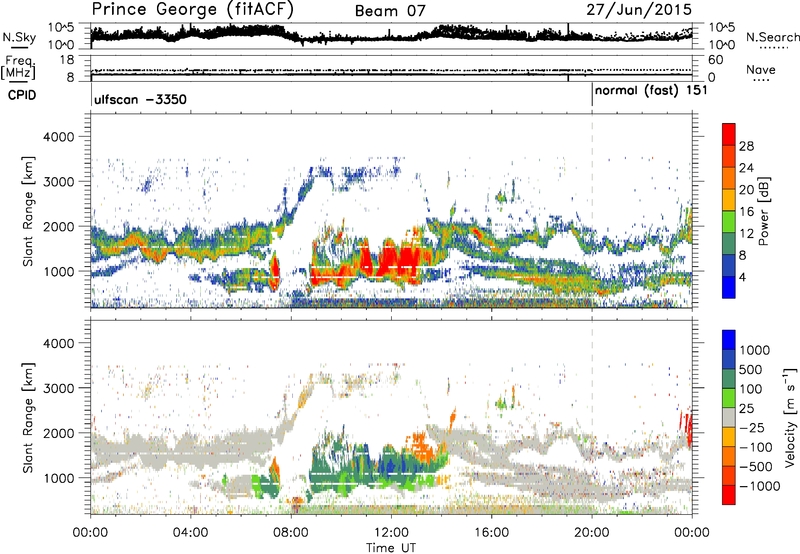Click the 'N.Sky' axis label

click(x=19, y=37)
